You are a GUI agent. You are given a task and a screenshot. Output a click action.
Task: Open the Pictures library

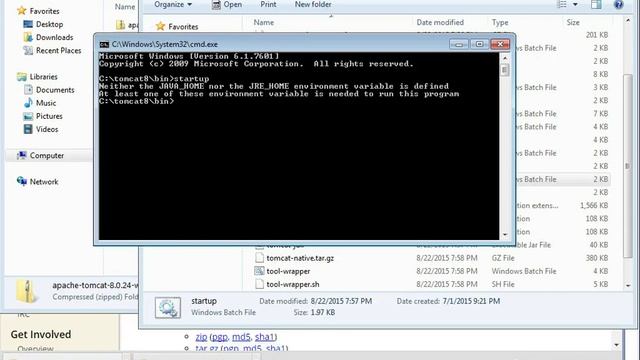click(49, 116)
